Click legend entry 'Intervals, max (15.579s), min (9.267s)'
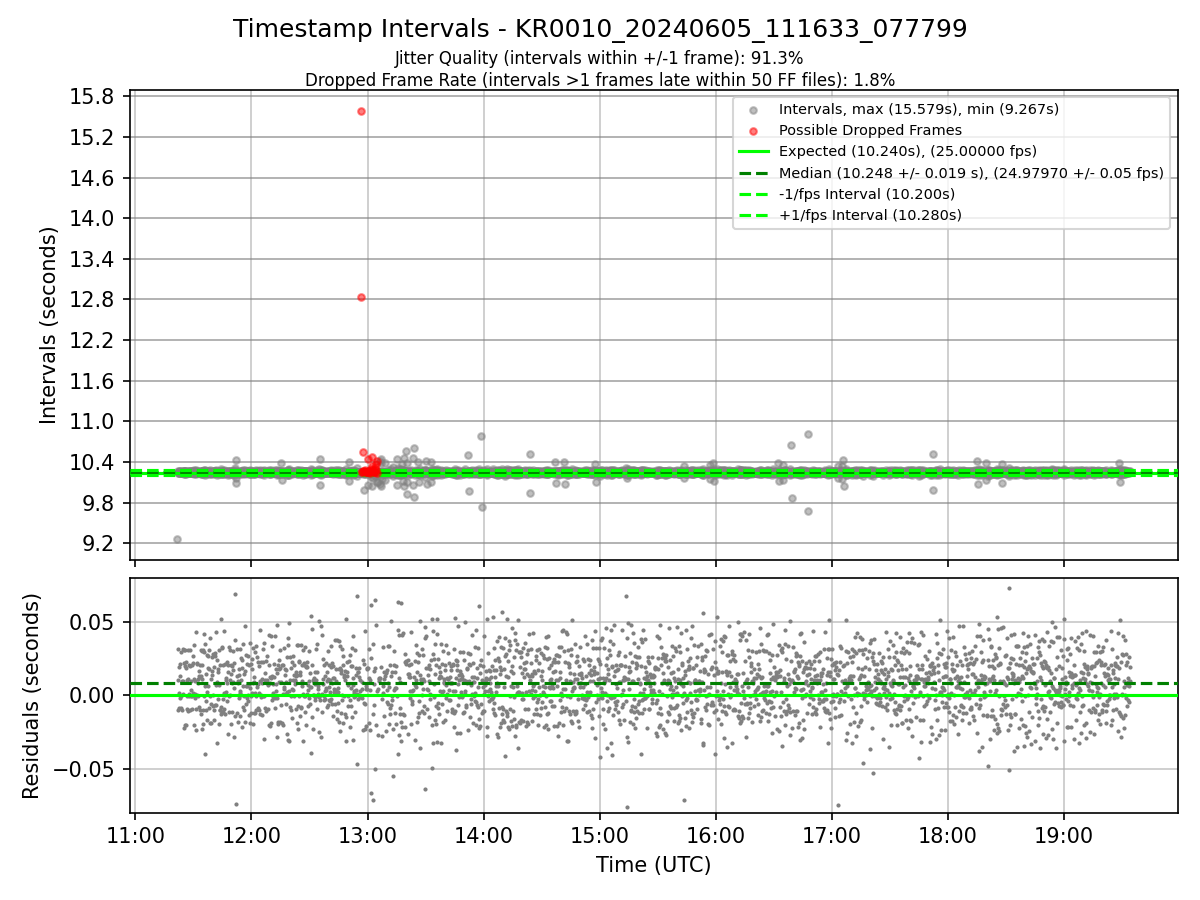 [919, 109]
